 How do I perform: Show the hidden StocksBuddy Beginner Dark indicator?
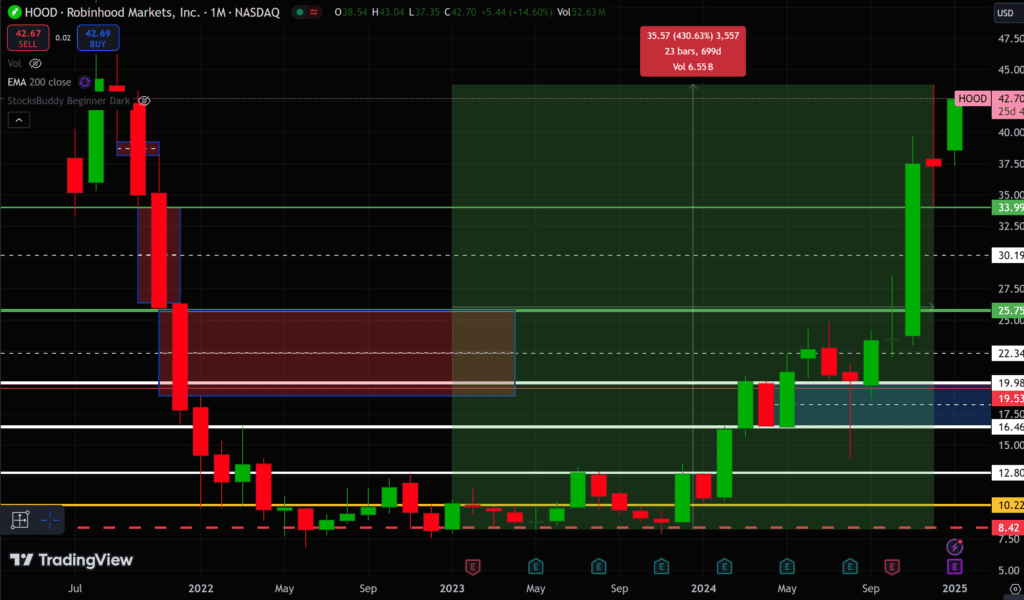pos(144,101)
